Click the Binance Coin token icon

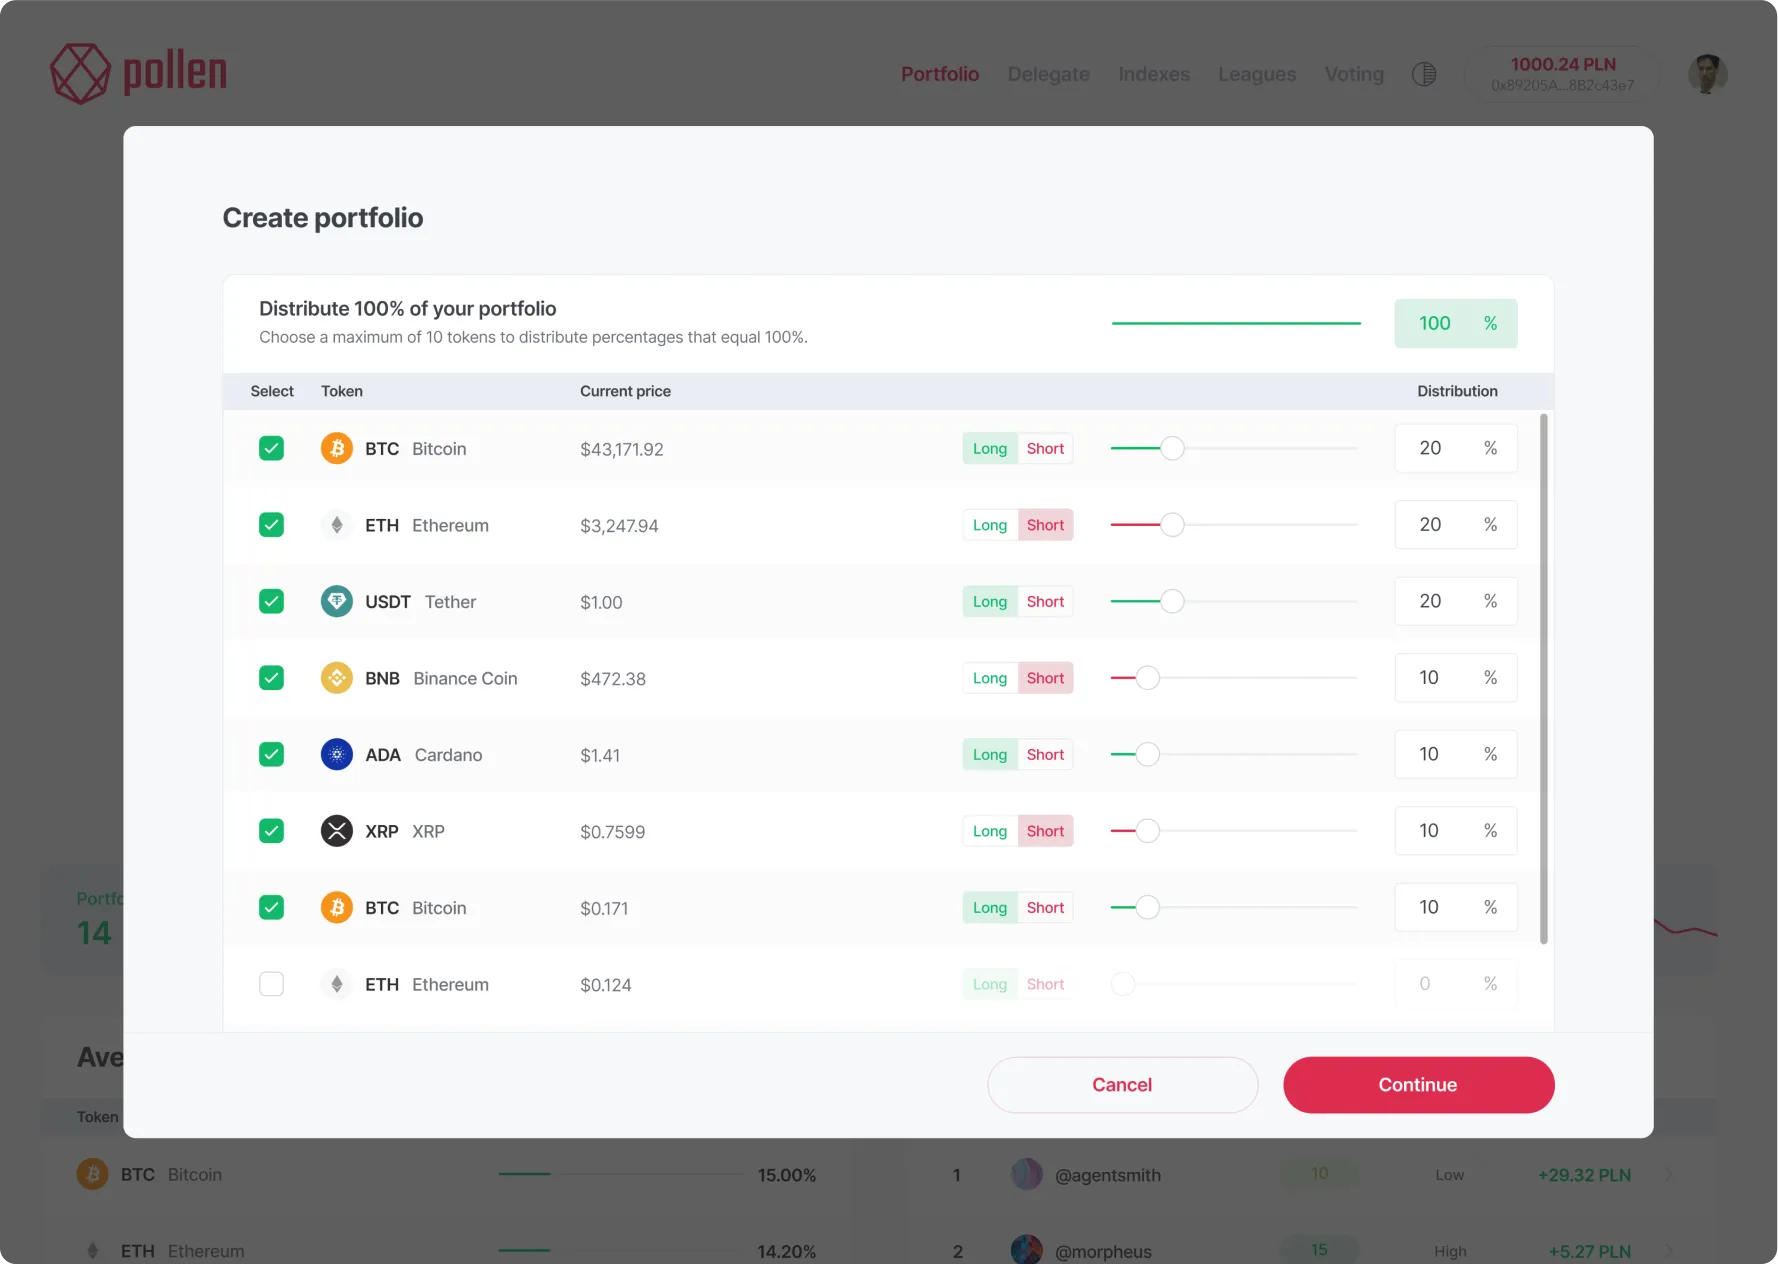[337, 678]
